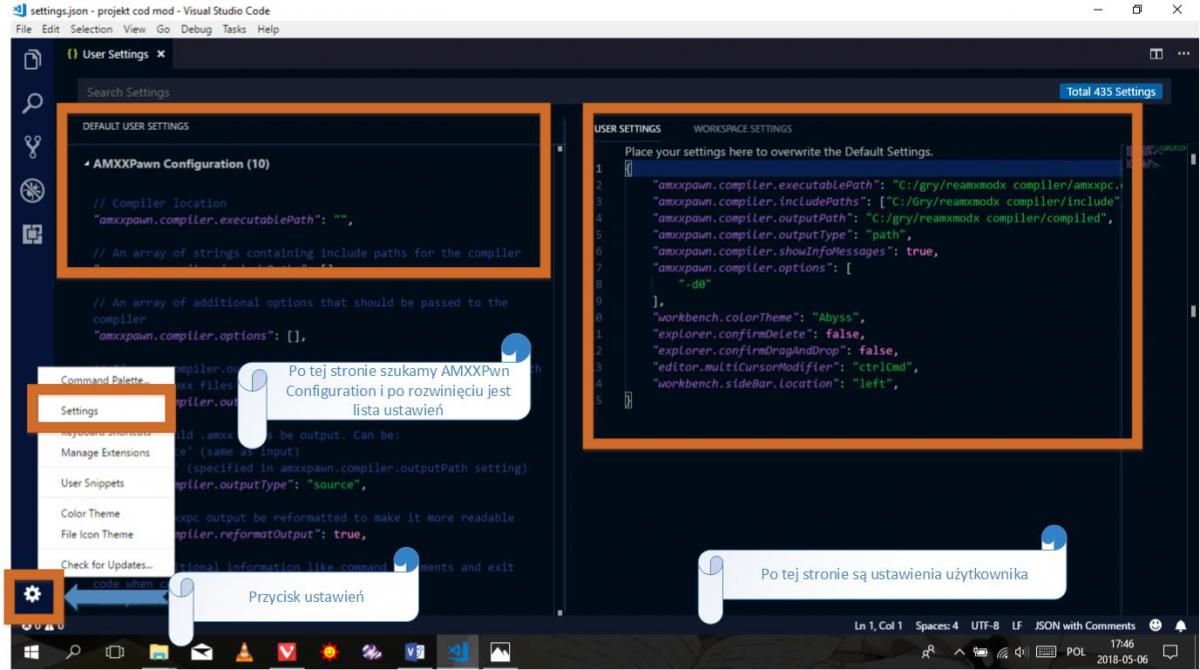Click UTF-8 encoding in status bar

coord(984,626)
